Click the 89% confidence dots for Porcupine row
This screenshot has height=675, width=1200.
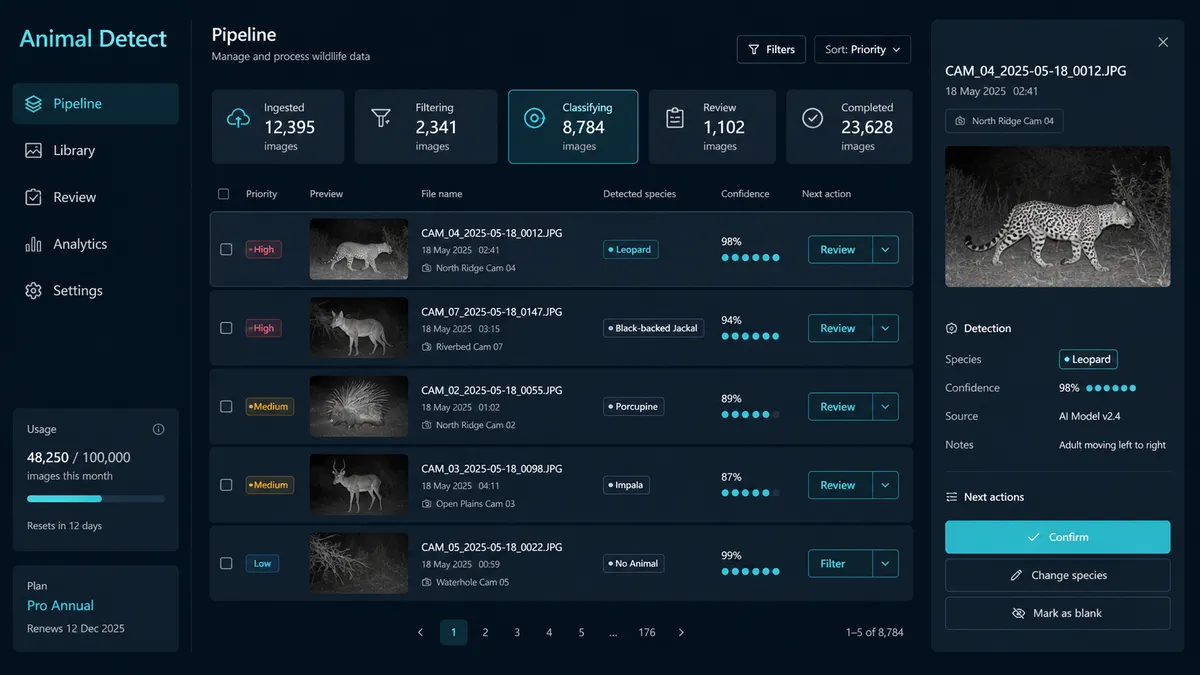pyautogui.click(x=750, y=414)
